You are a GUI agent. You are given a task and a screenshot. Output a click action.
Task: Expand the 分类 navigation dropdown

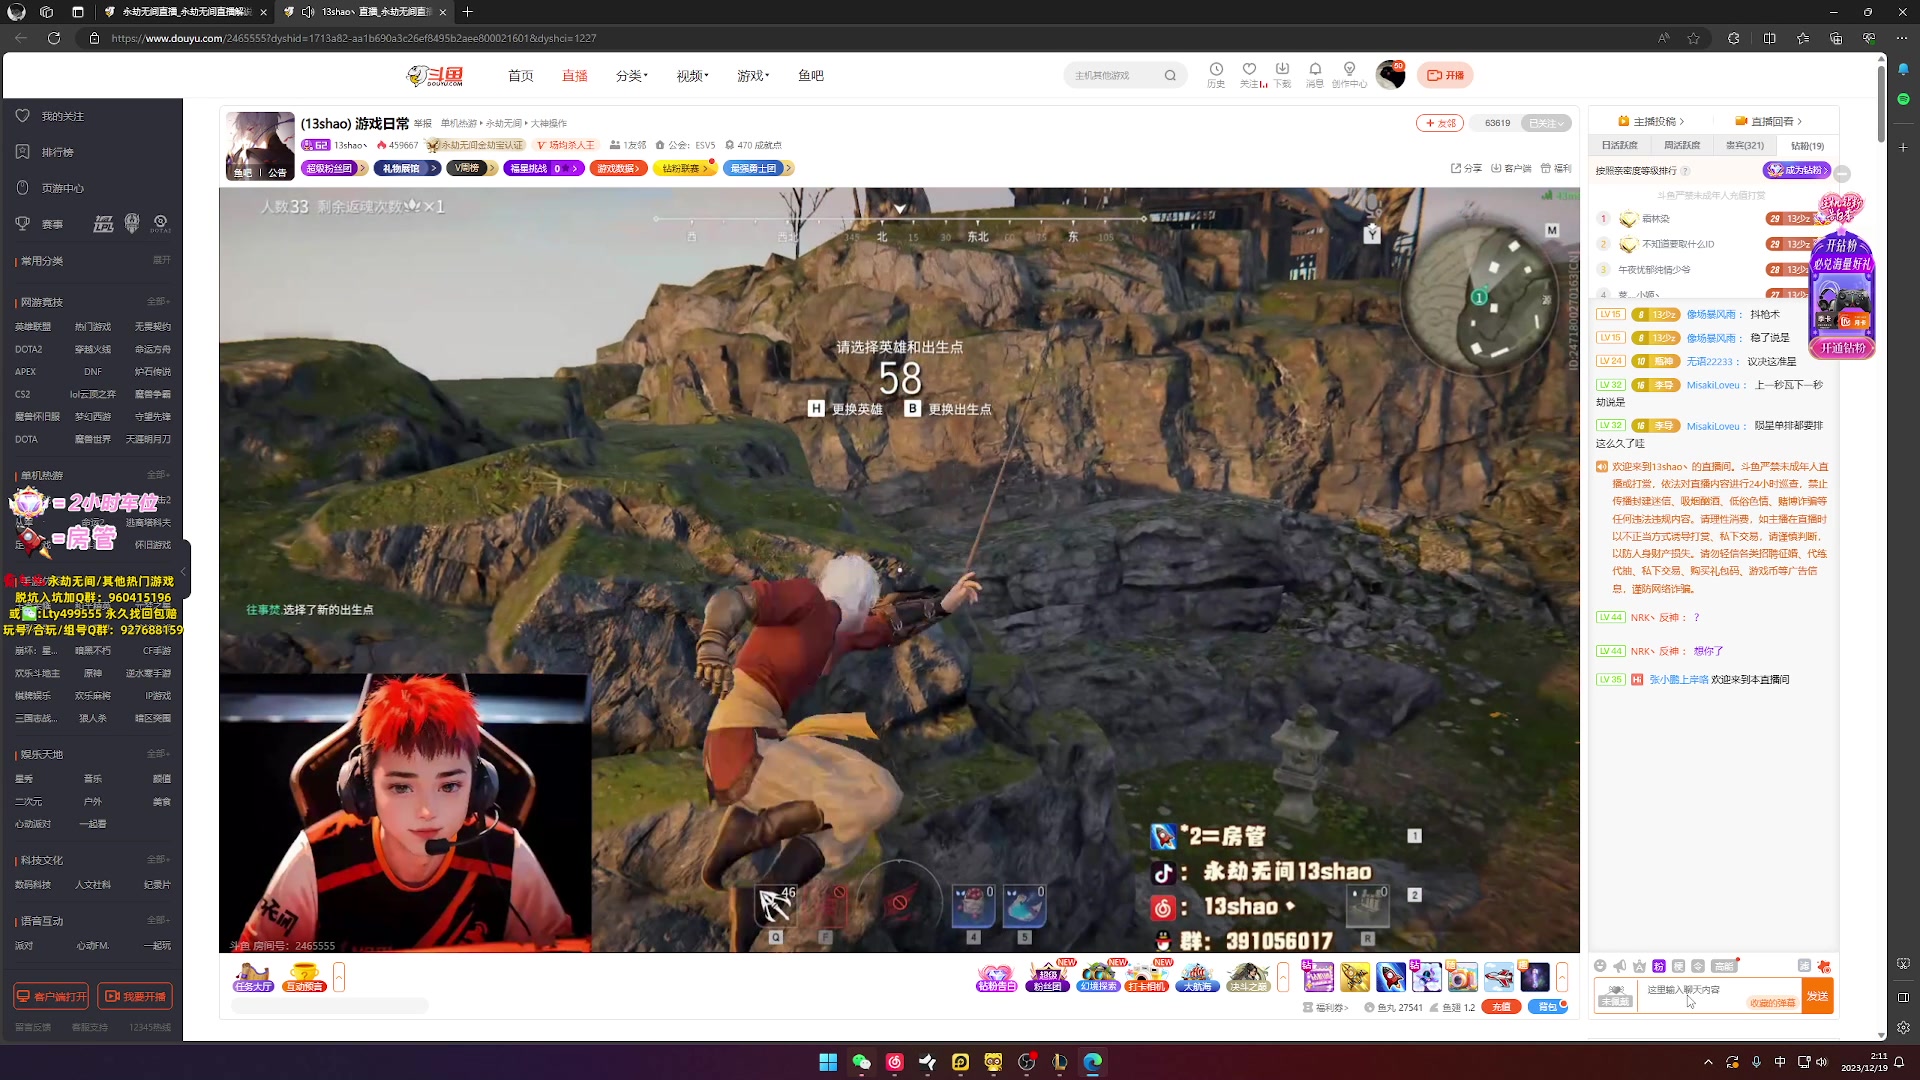click(x=631, y=76)
